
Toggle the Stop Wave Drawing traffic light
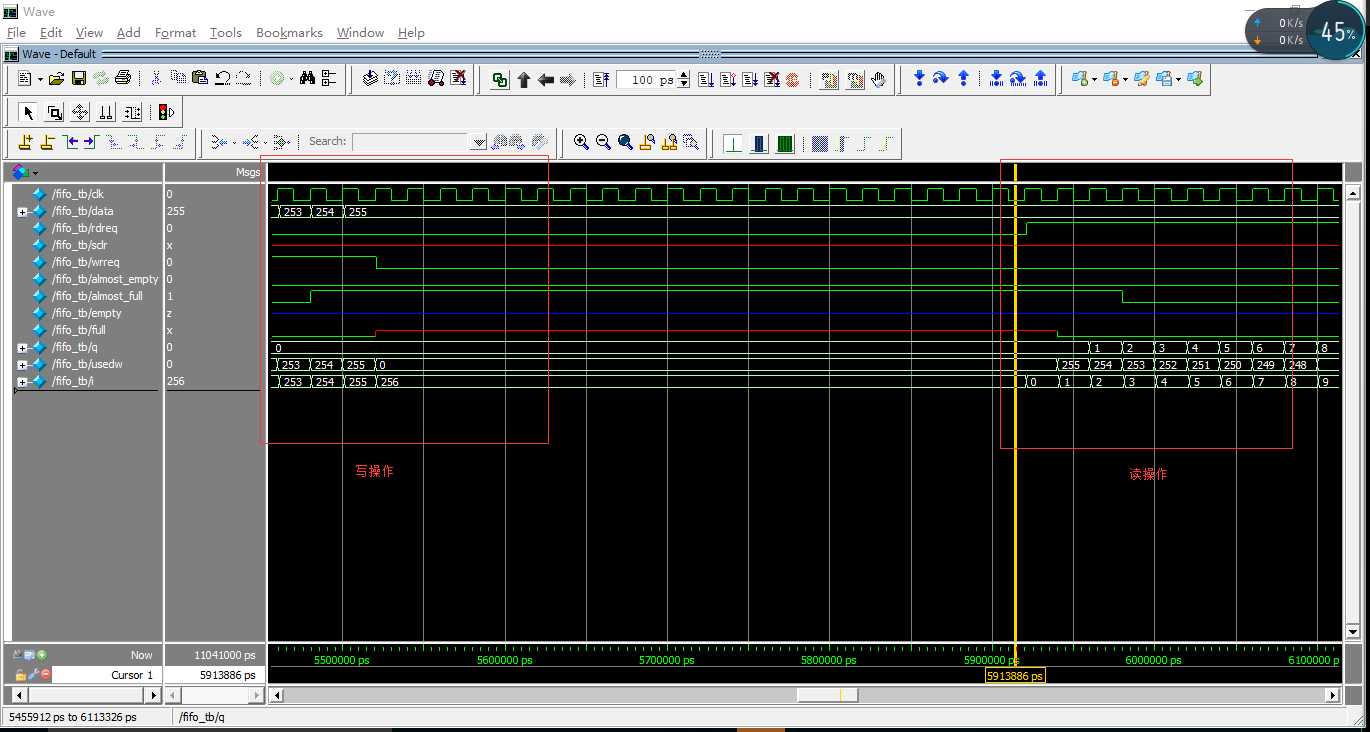[166, 112]
